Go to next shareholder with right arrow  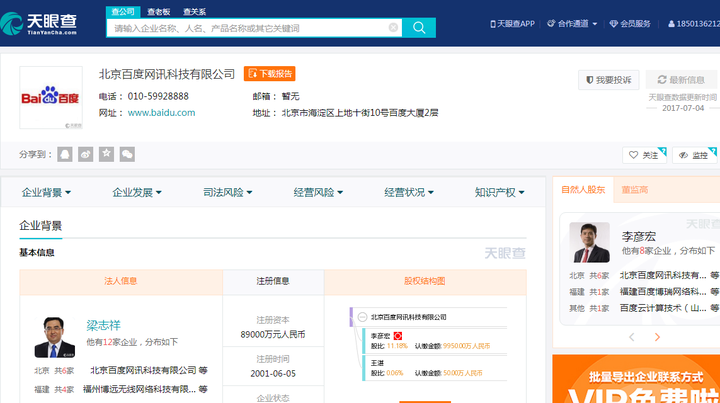(657, 337)
